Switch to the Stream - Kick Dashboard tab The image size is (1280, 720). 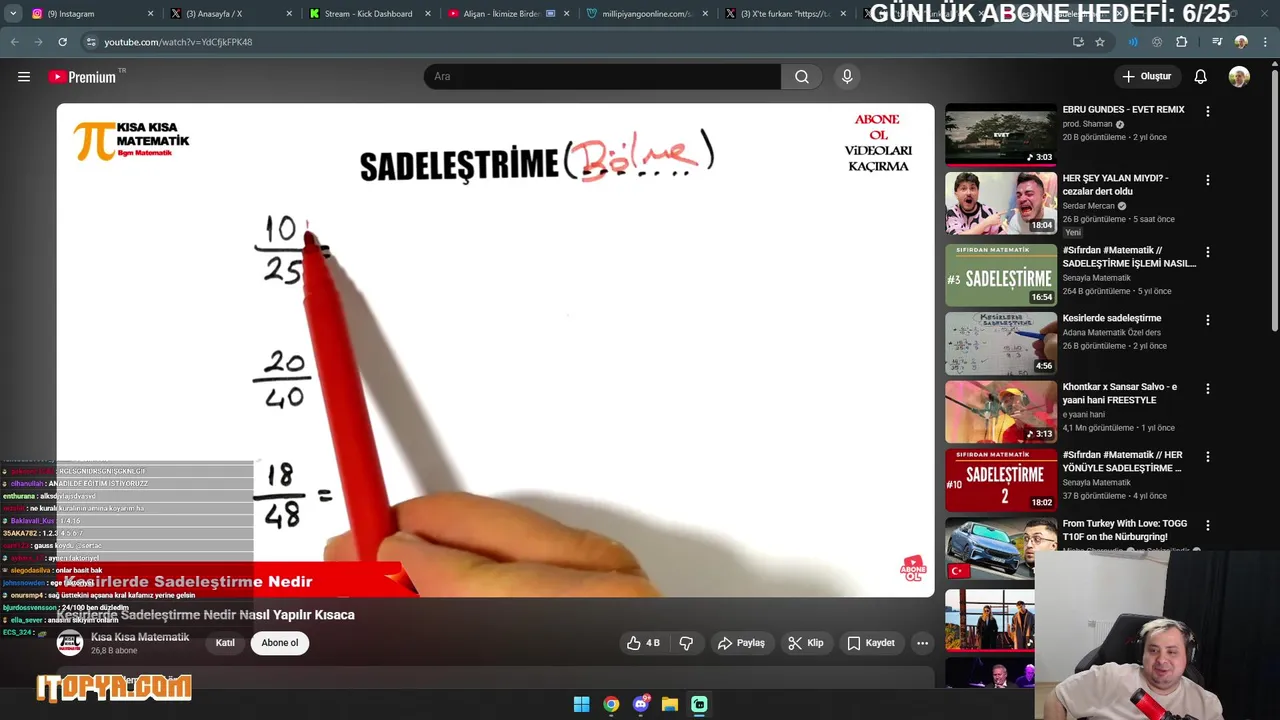click(369, 14)
